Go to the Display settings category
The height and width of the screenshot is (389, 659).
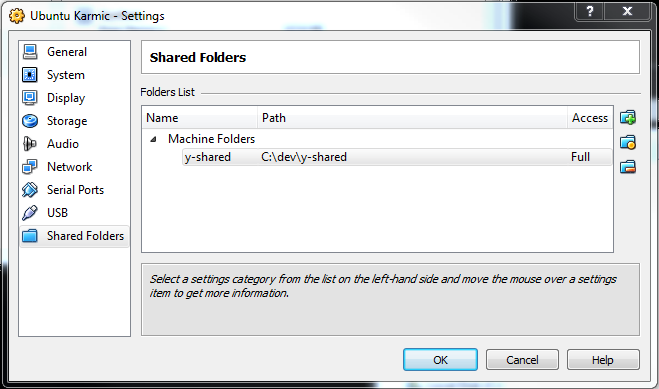click(74, 98)
